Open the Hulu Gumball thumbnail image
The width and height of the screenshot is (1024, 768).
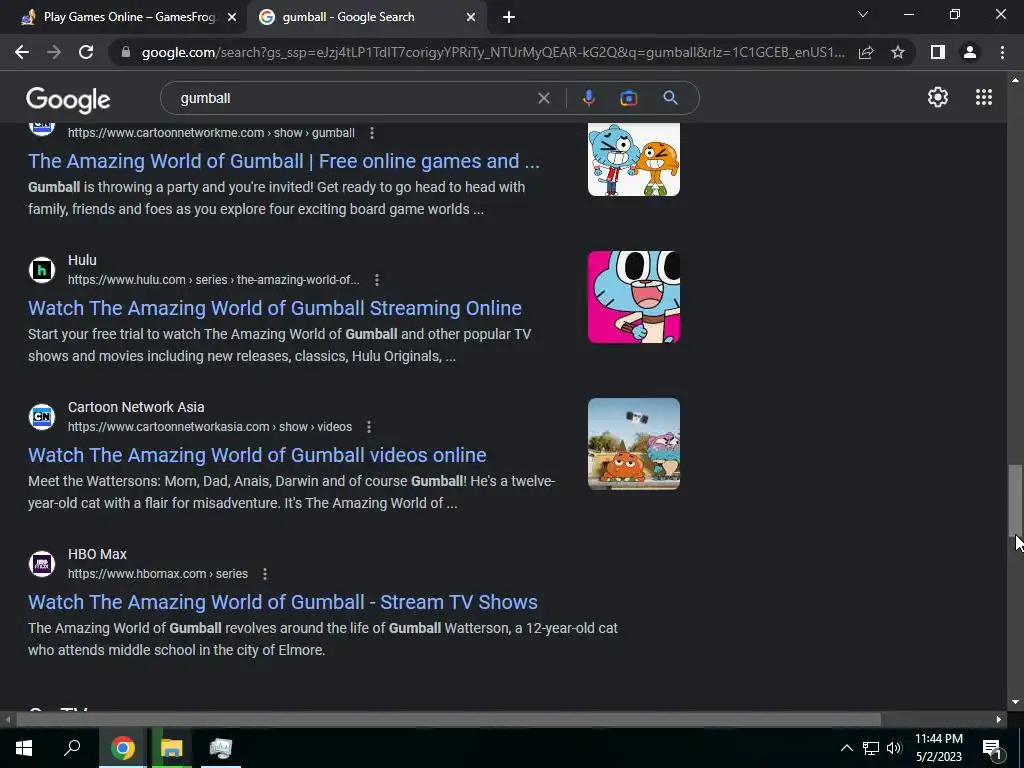coord(633,297)
